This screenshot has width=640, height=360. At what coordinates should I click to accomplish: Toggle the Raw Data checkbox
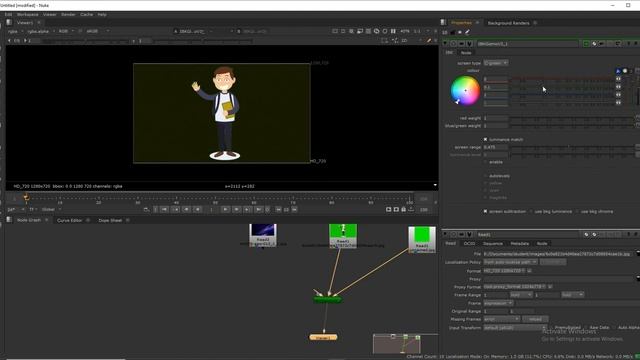click(x=587, y=328)
